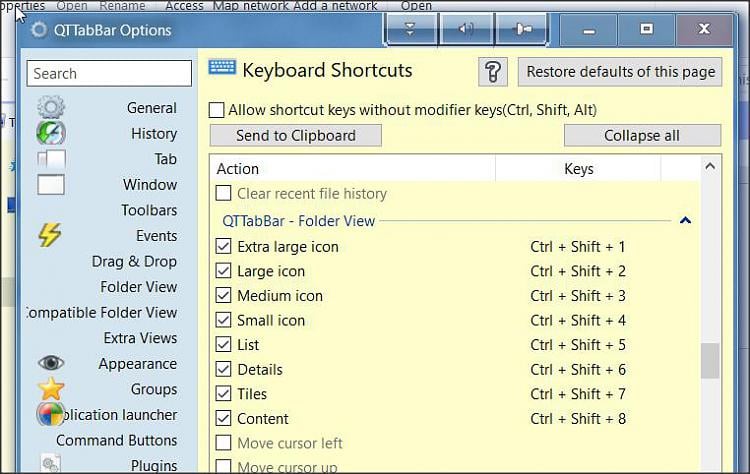Click the Keys column header
The width and height of the screenshot is (750, 474).
pyautogui.click(x=578, y=169)
